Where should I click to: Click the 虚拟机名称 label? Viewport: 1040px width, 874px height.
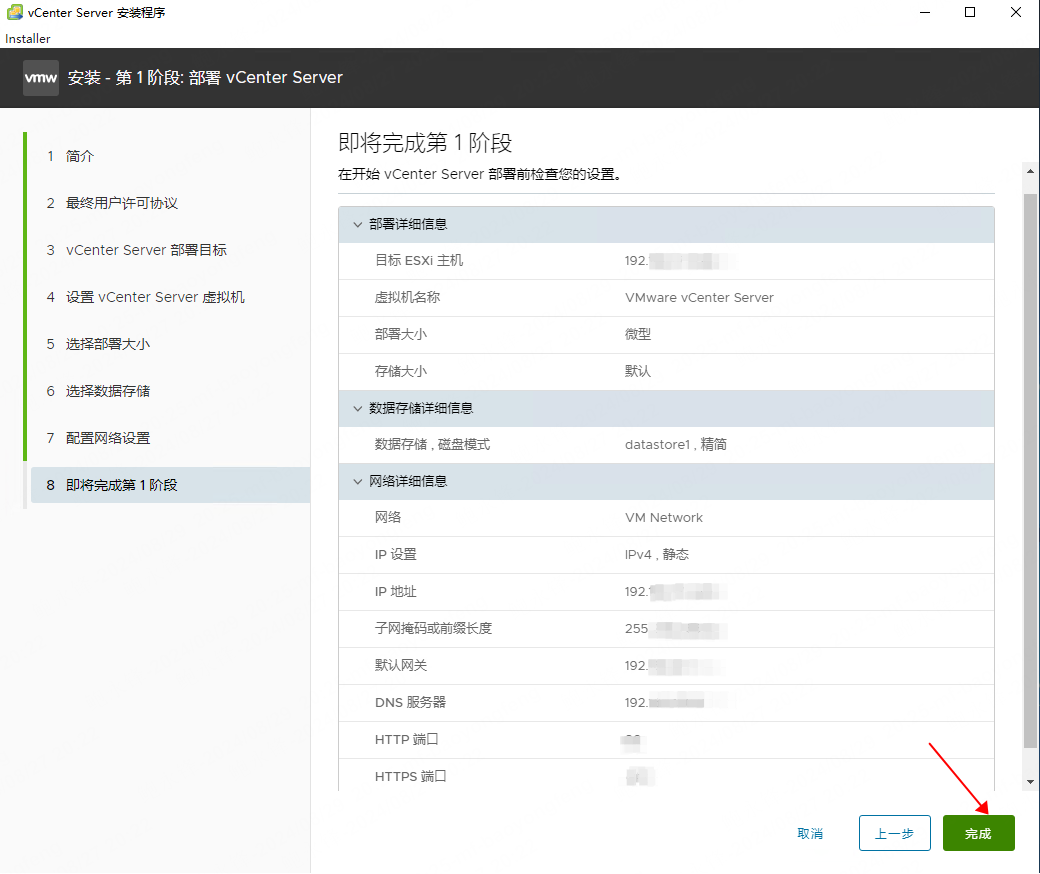407,298
